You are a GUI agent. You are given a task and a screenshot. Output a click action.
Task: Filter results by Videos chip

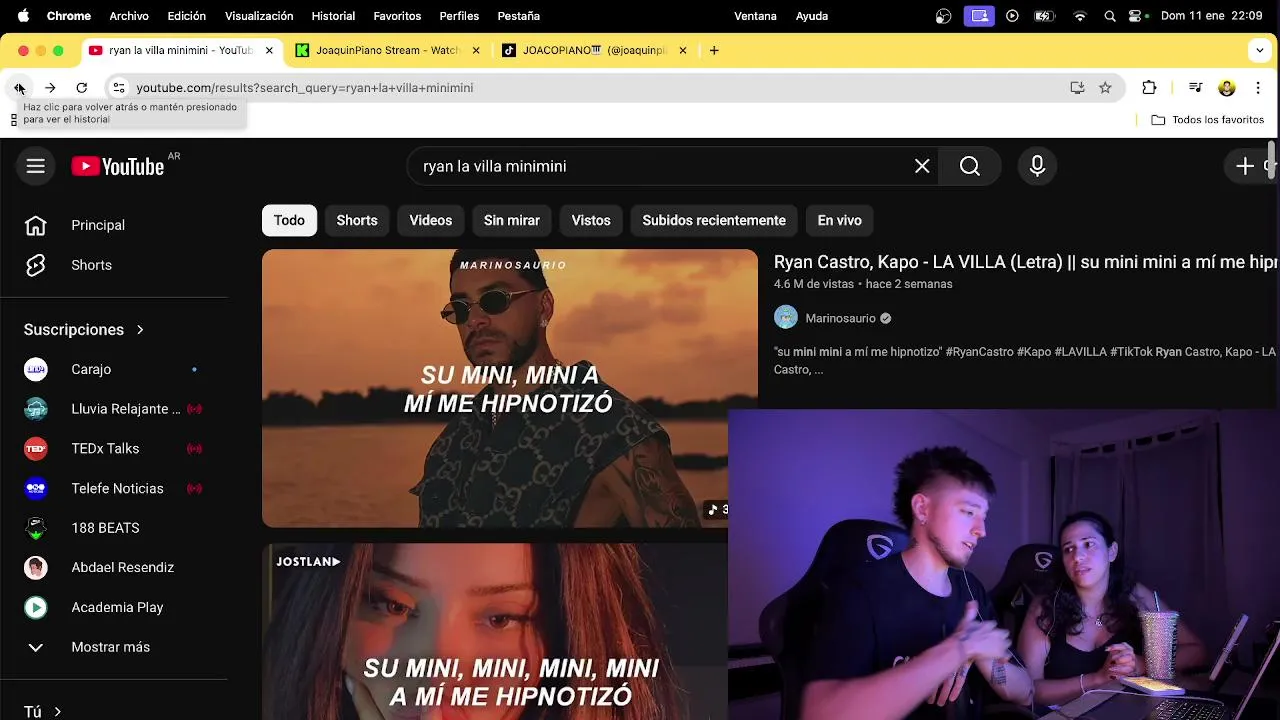[x=431, y=220]
